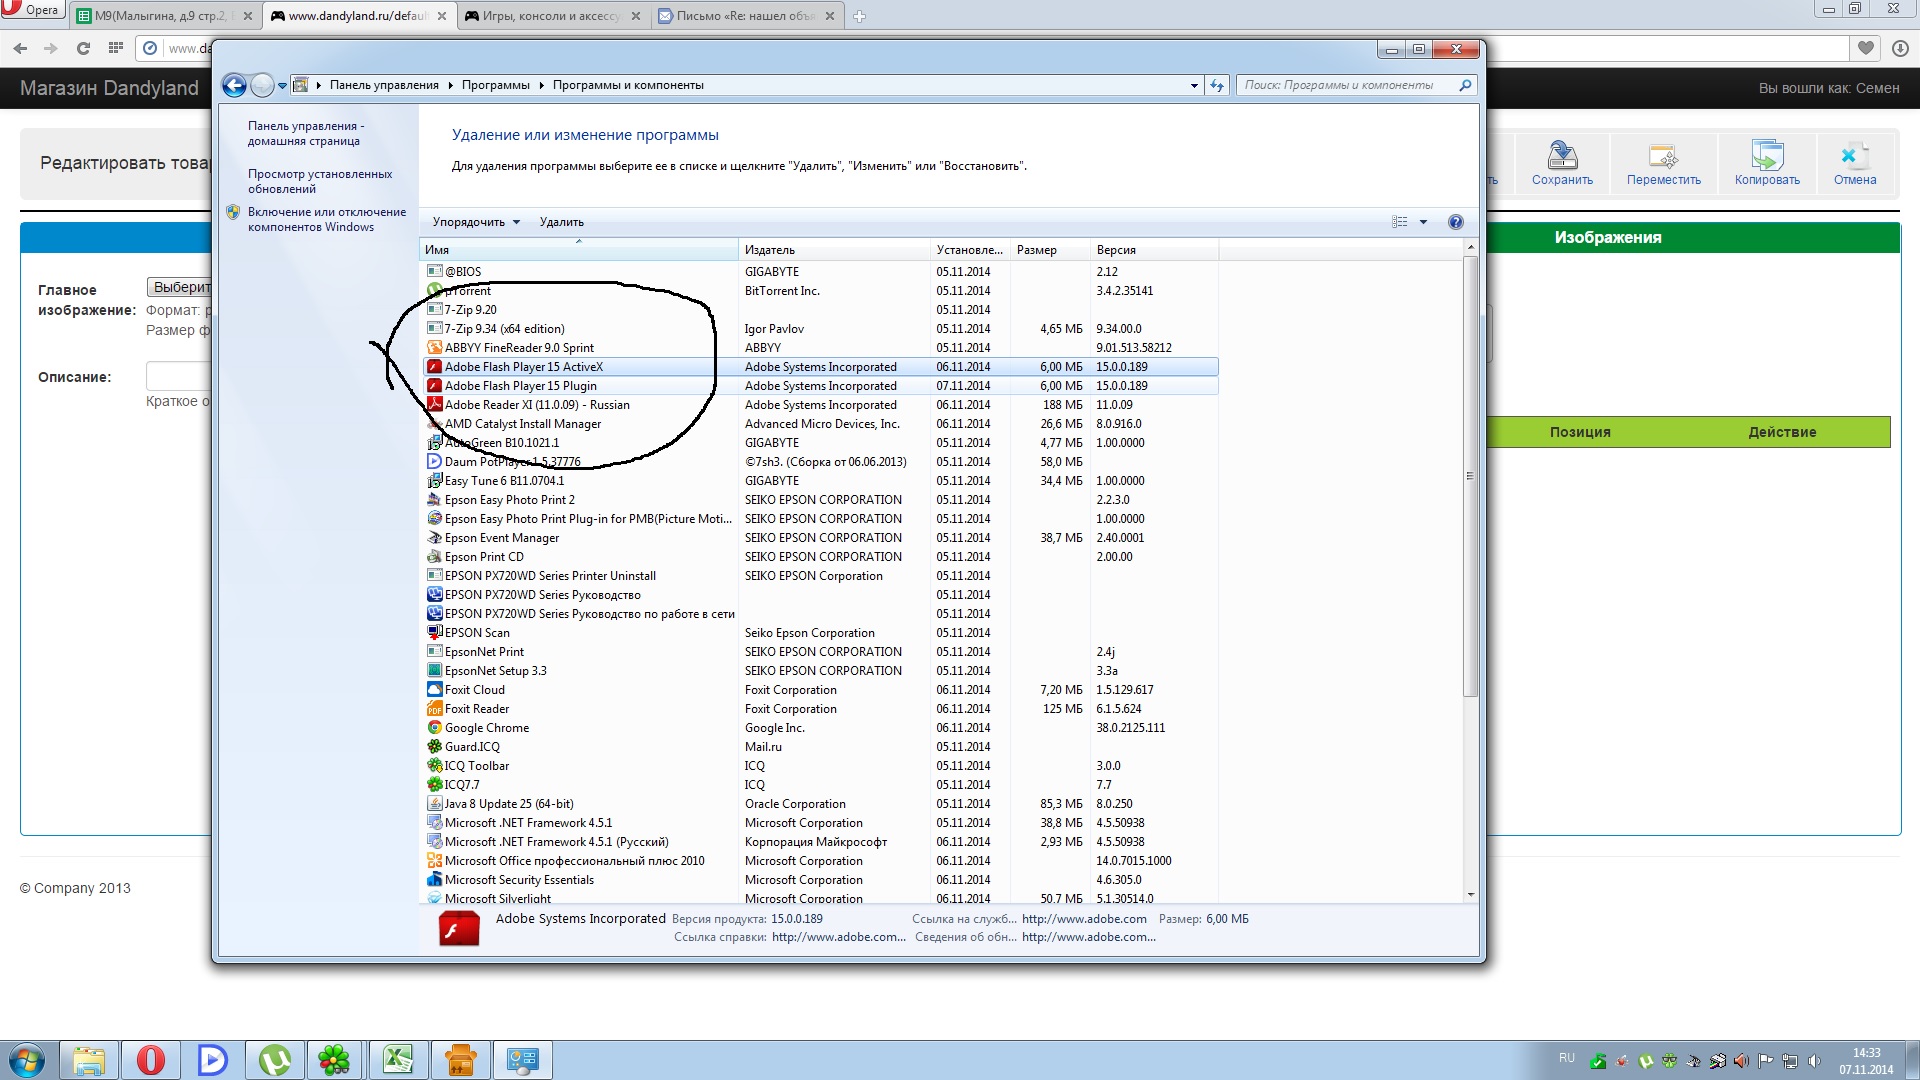1920x1080 pixels.
Task: Click the Отмена cancel icon
Action: (x=1854, y=157)
